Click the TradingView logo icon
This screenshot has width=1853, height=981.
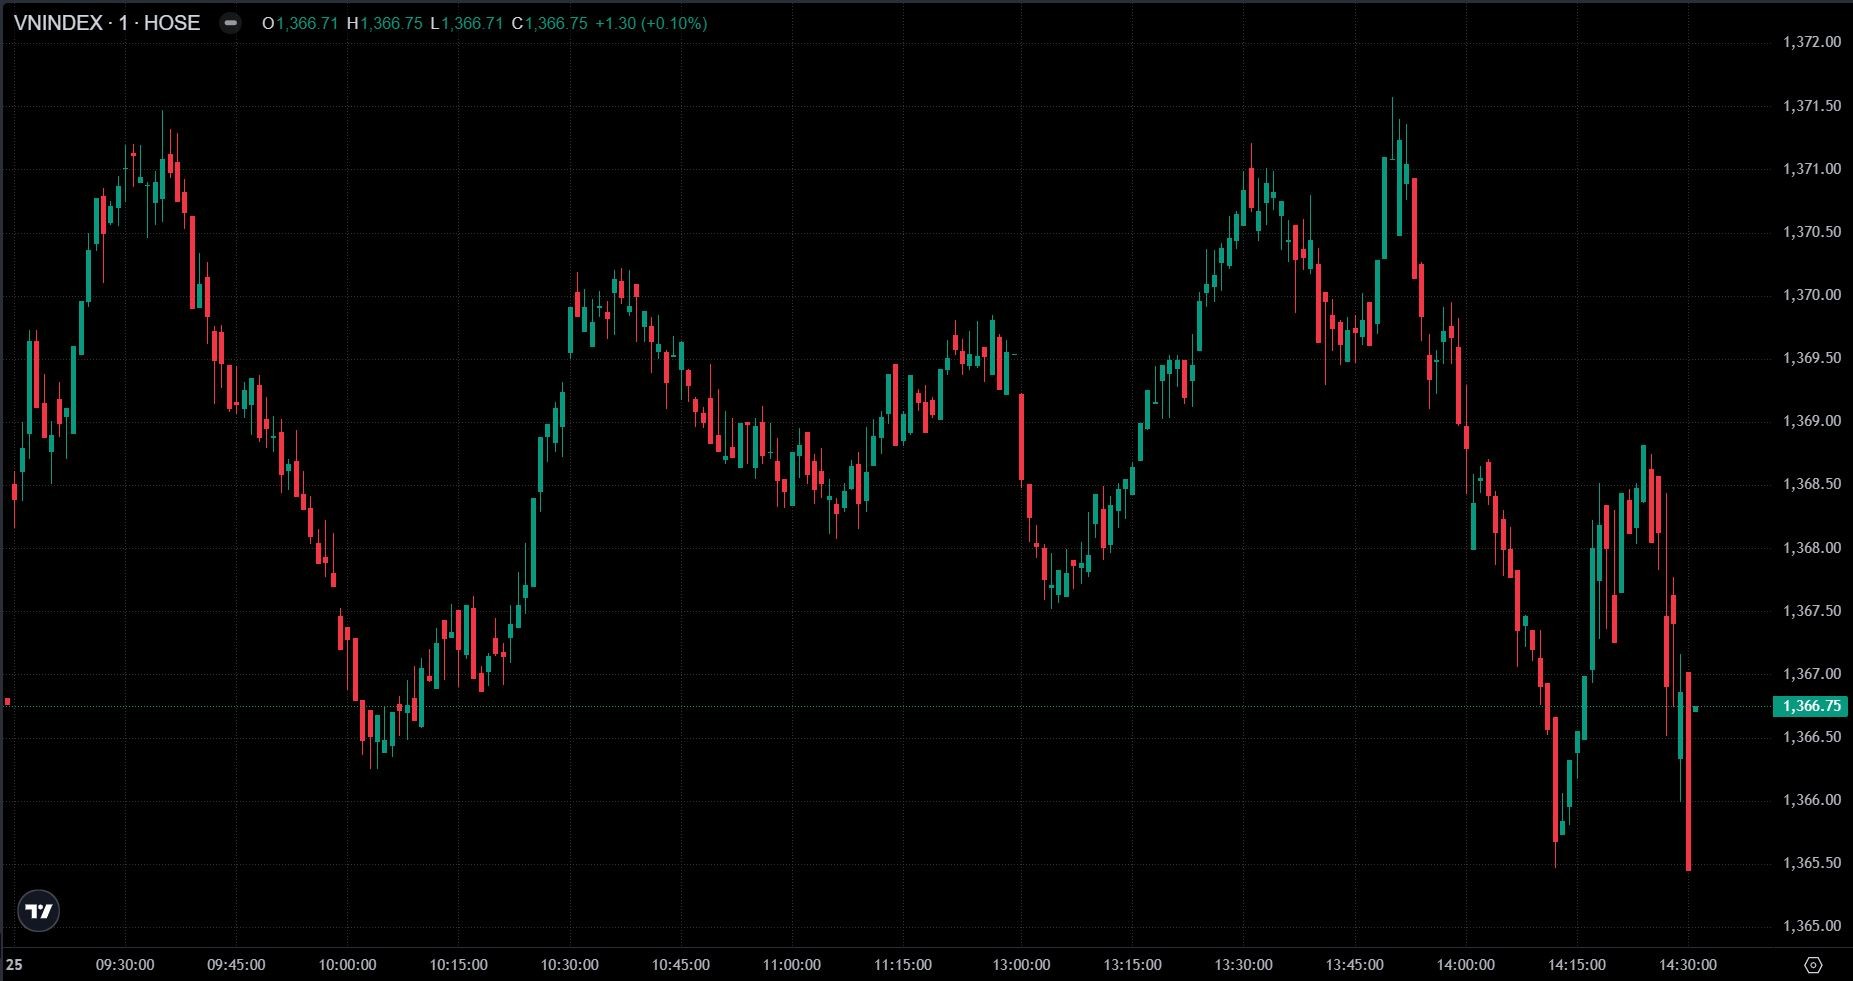[x=39, y=911]
